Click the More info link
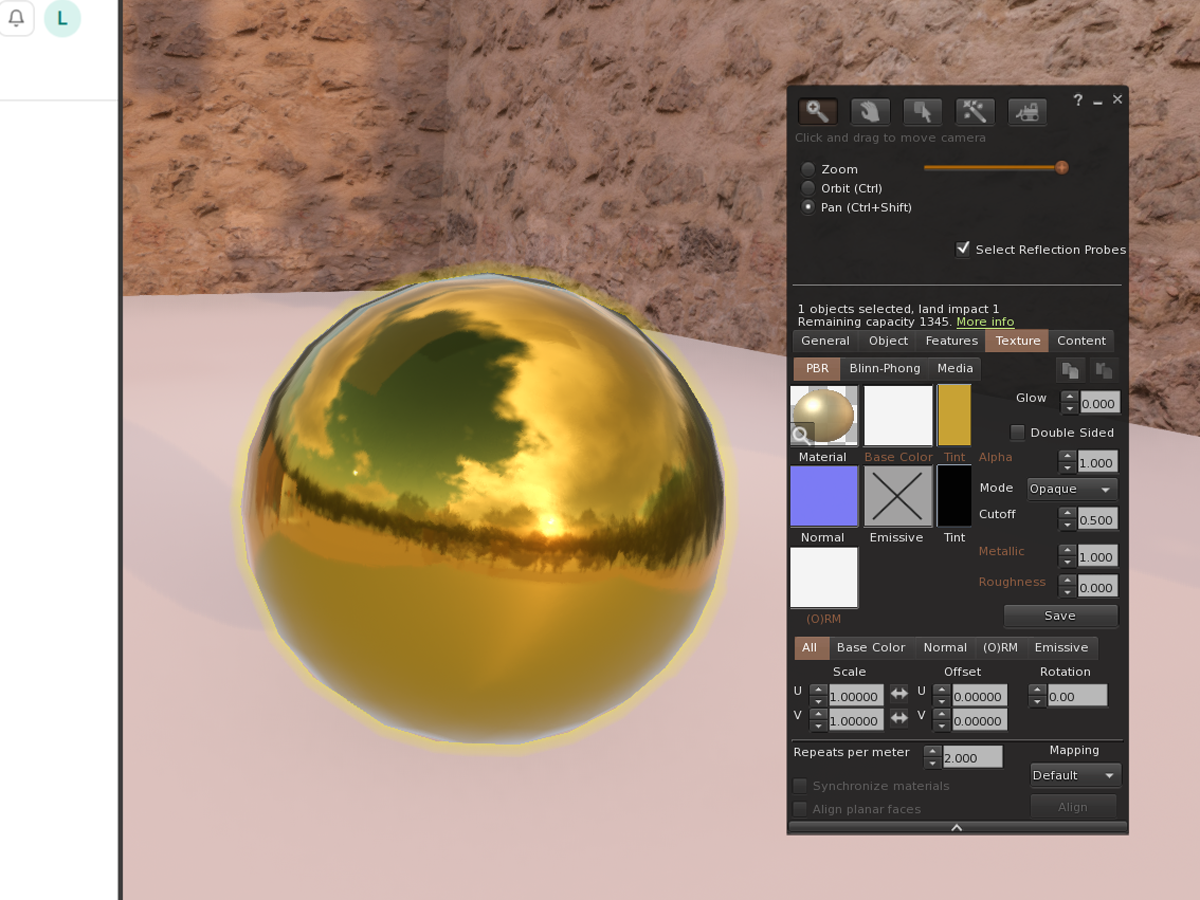Screen dimensions: 1200x900 [x=985, y=322]
